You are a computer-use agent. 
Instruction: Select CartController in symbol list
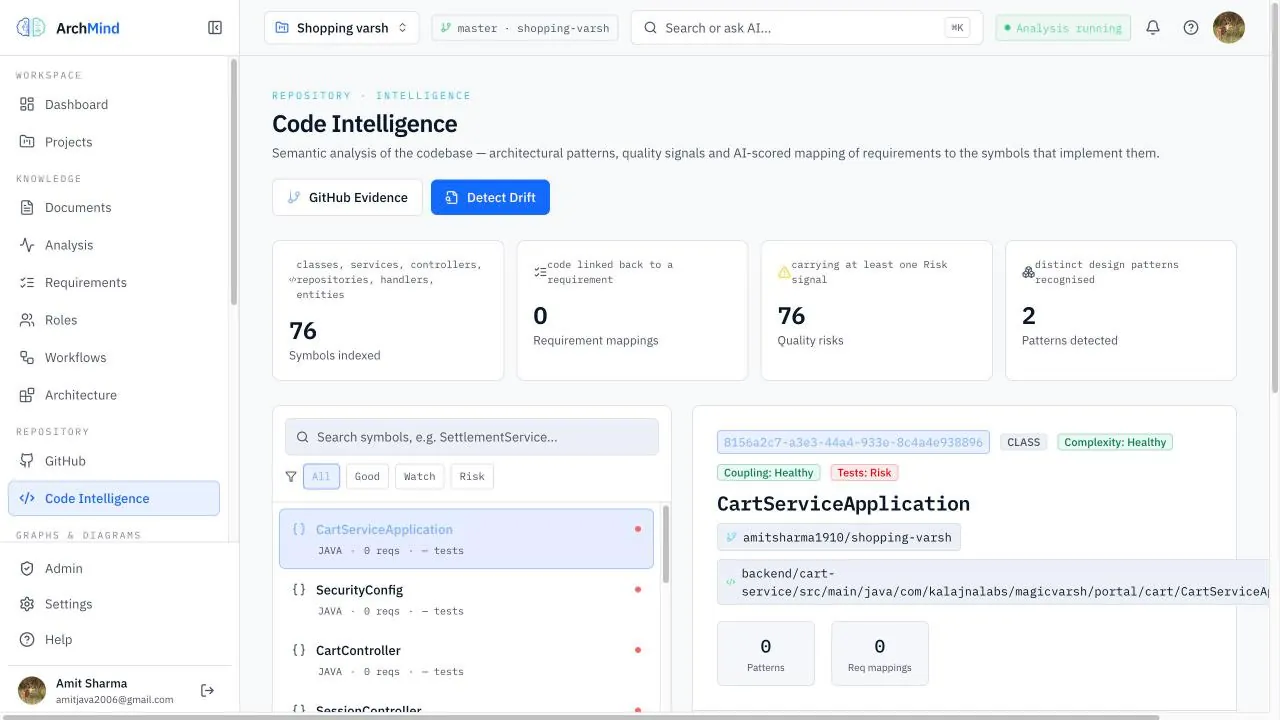tap(466, 660)
